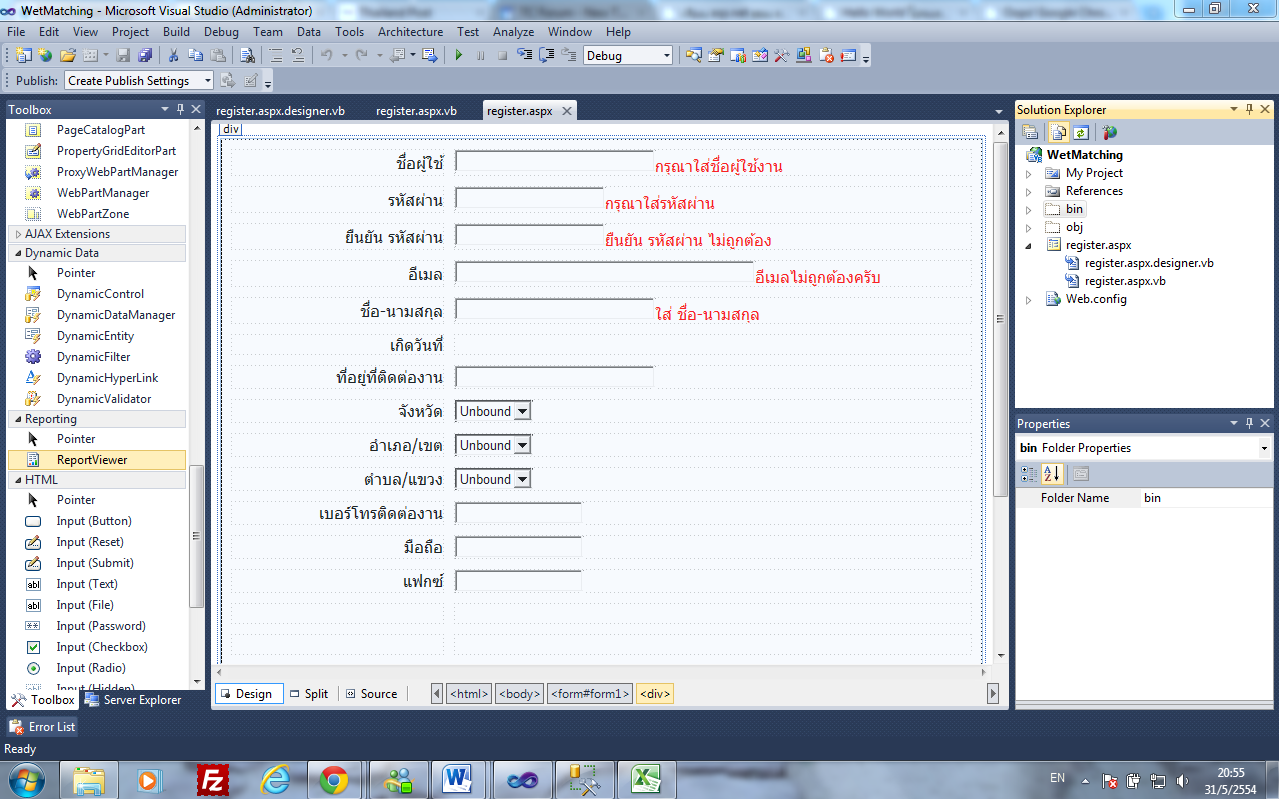1279x799 pixels.
Task: Select Input (Checkbox) HTML toolbox item
Action: pos(97,647)
